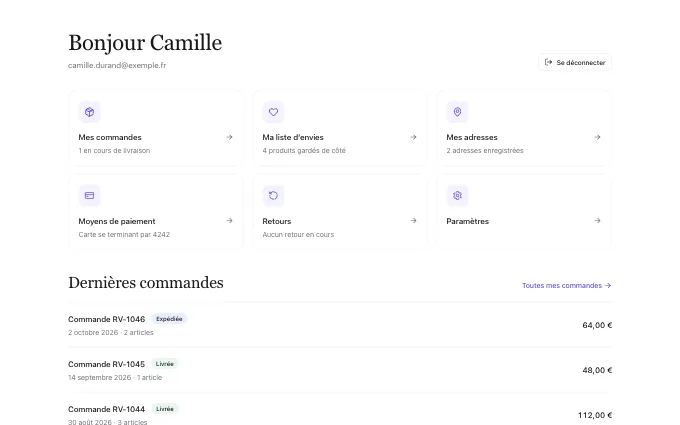680x425 pixels.
Task: Open the Paramètres card title
Action: click(468, 221)
